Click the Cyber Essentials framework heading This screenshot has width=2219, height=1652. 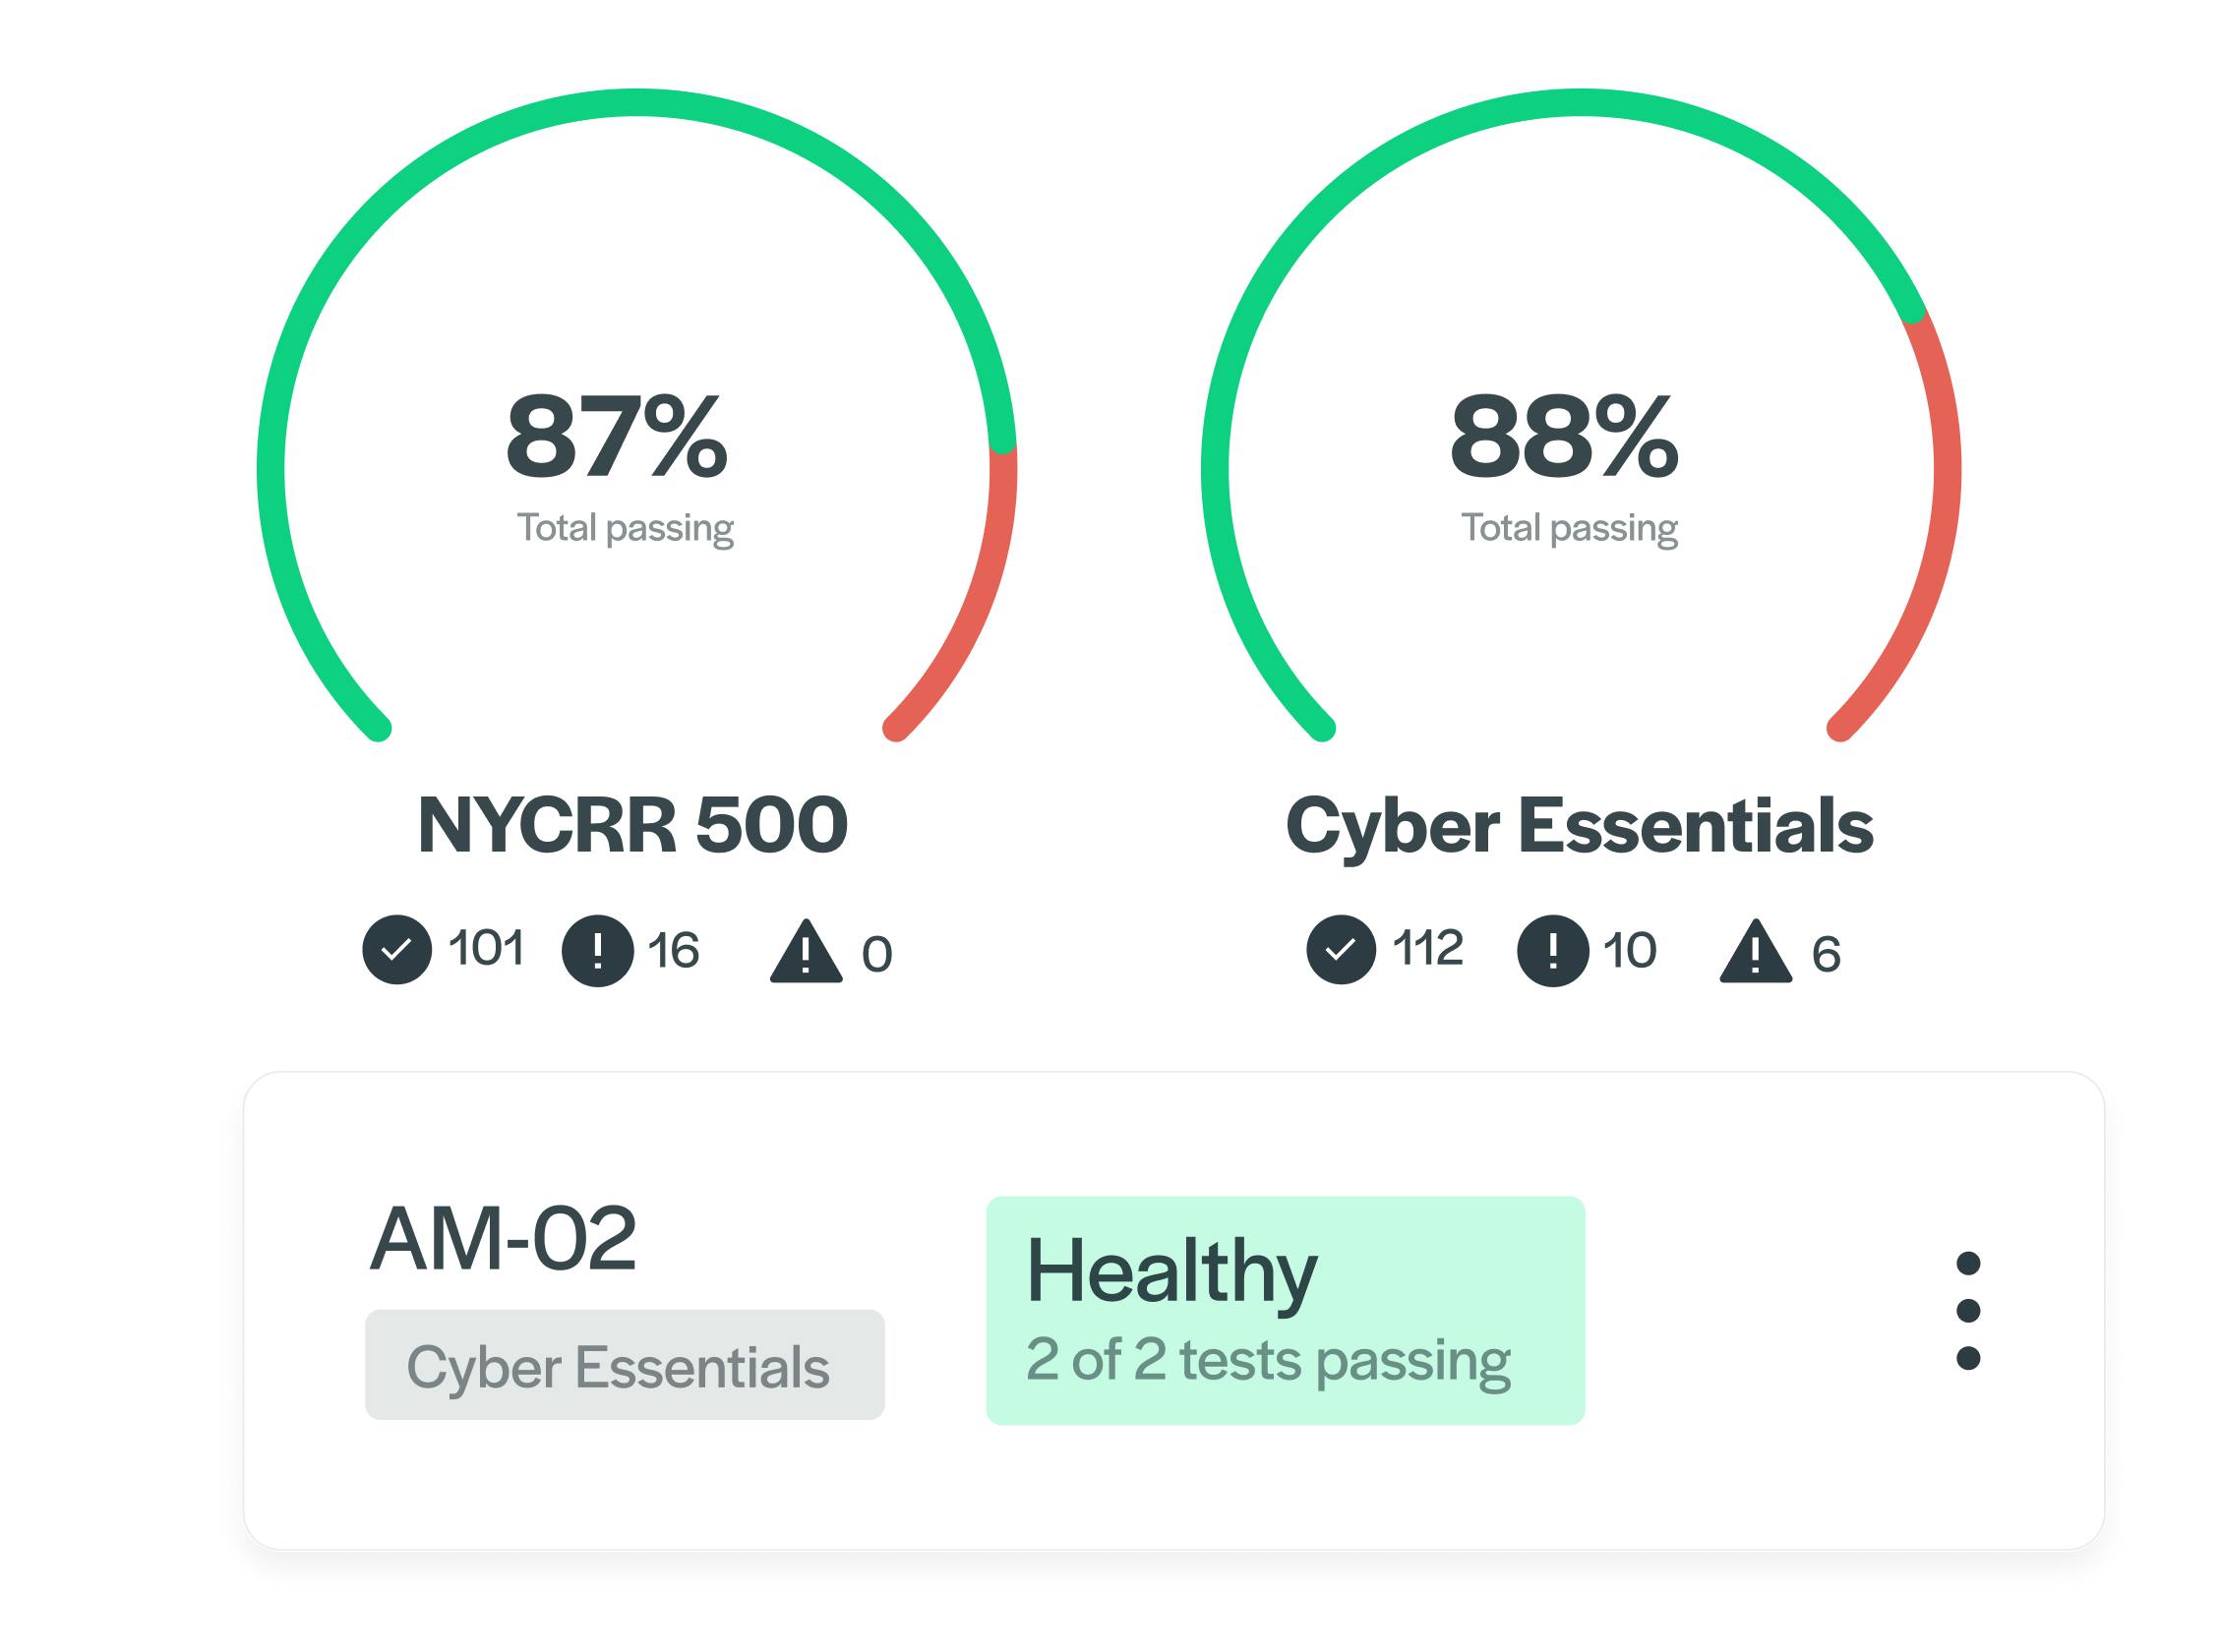point(1579,826)
